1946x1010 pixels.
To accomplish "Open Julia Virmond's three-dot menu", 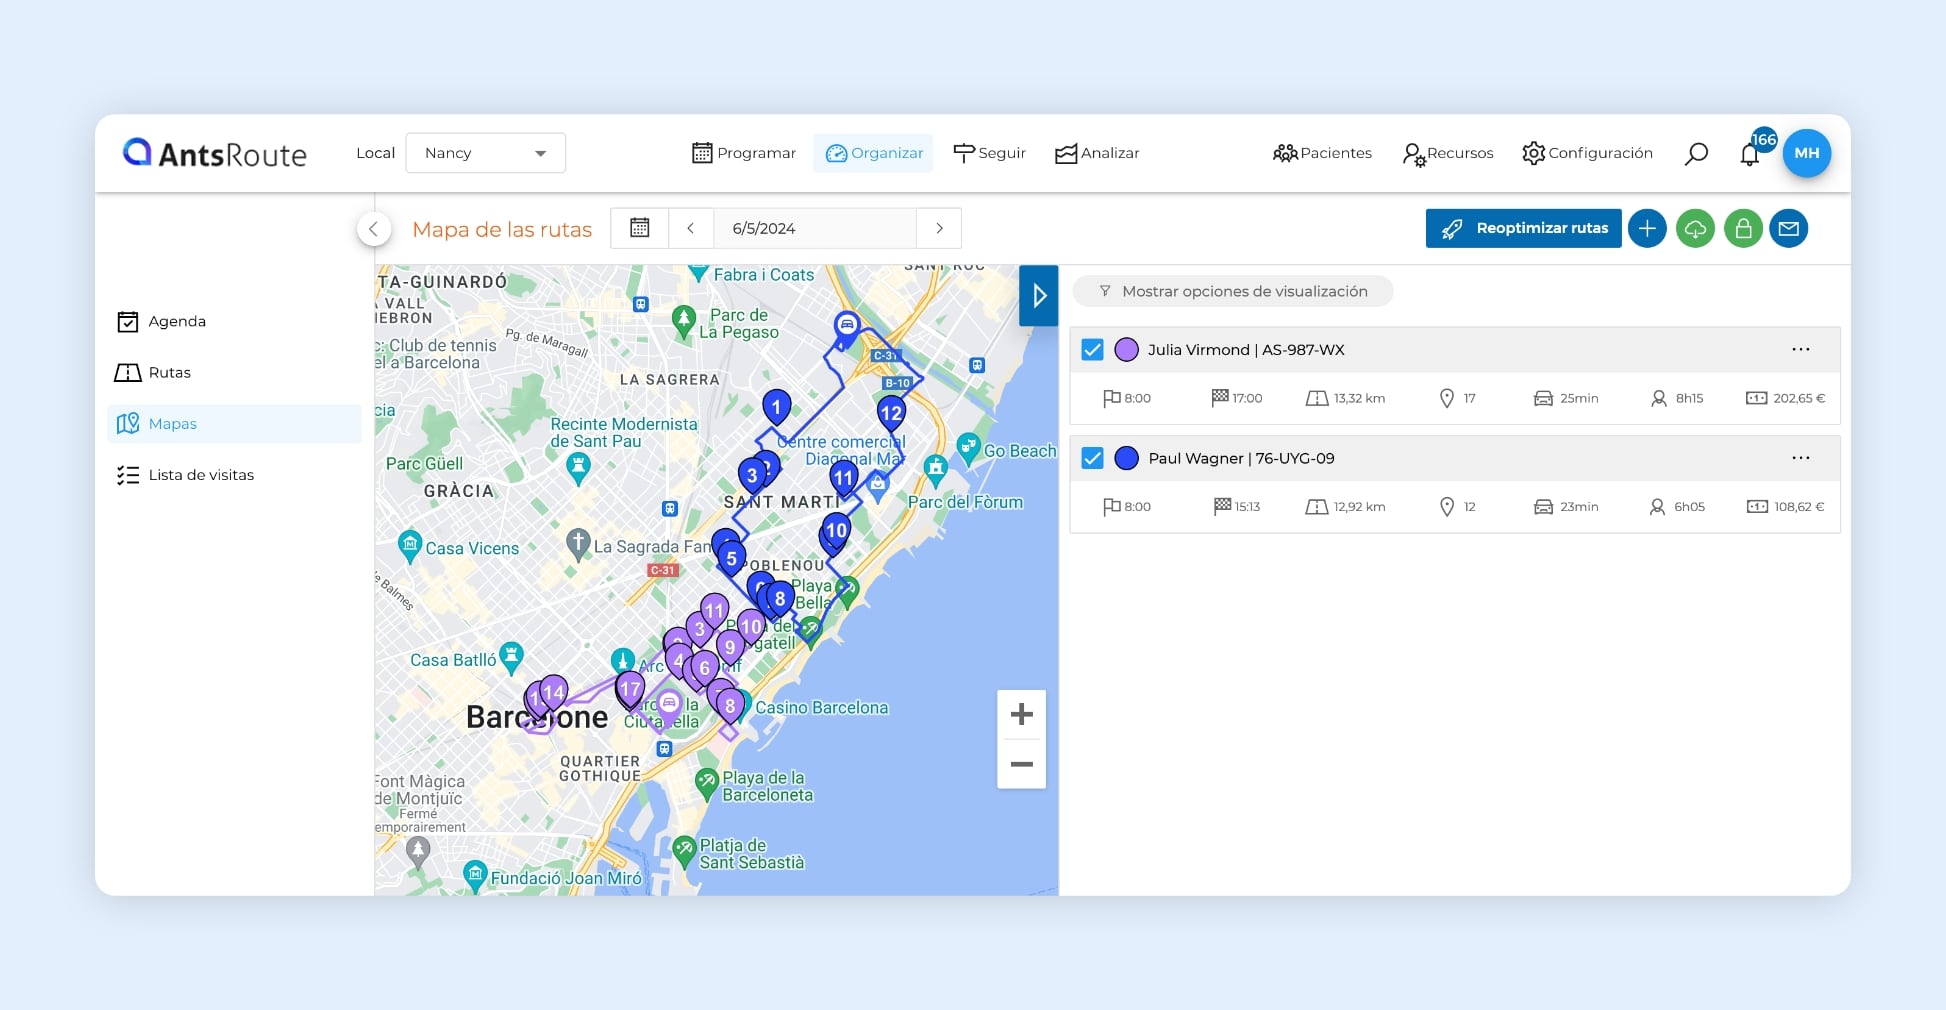I will (1800, 350).
